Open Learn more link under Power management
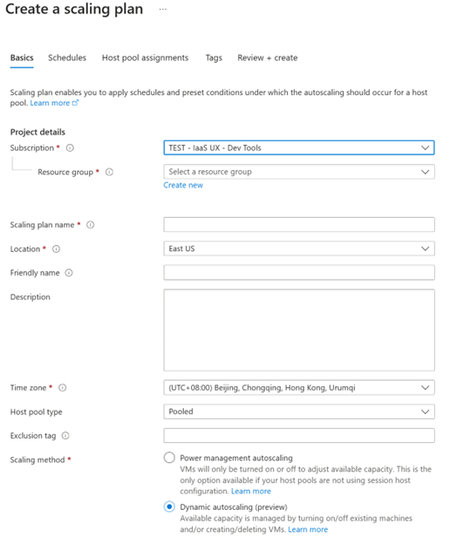Screen dimensions: 450x544 click(x=251, y=491)
